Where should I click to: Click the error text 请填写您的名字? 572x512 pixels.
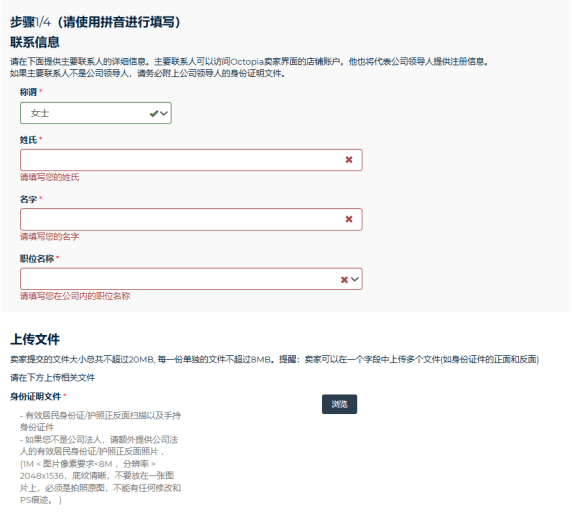(x=50, y=237)
